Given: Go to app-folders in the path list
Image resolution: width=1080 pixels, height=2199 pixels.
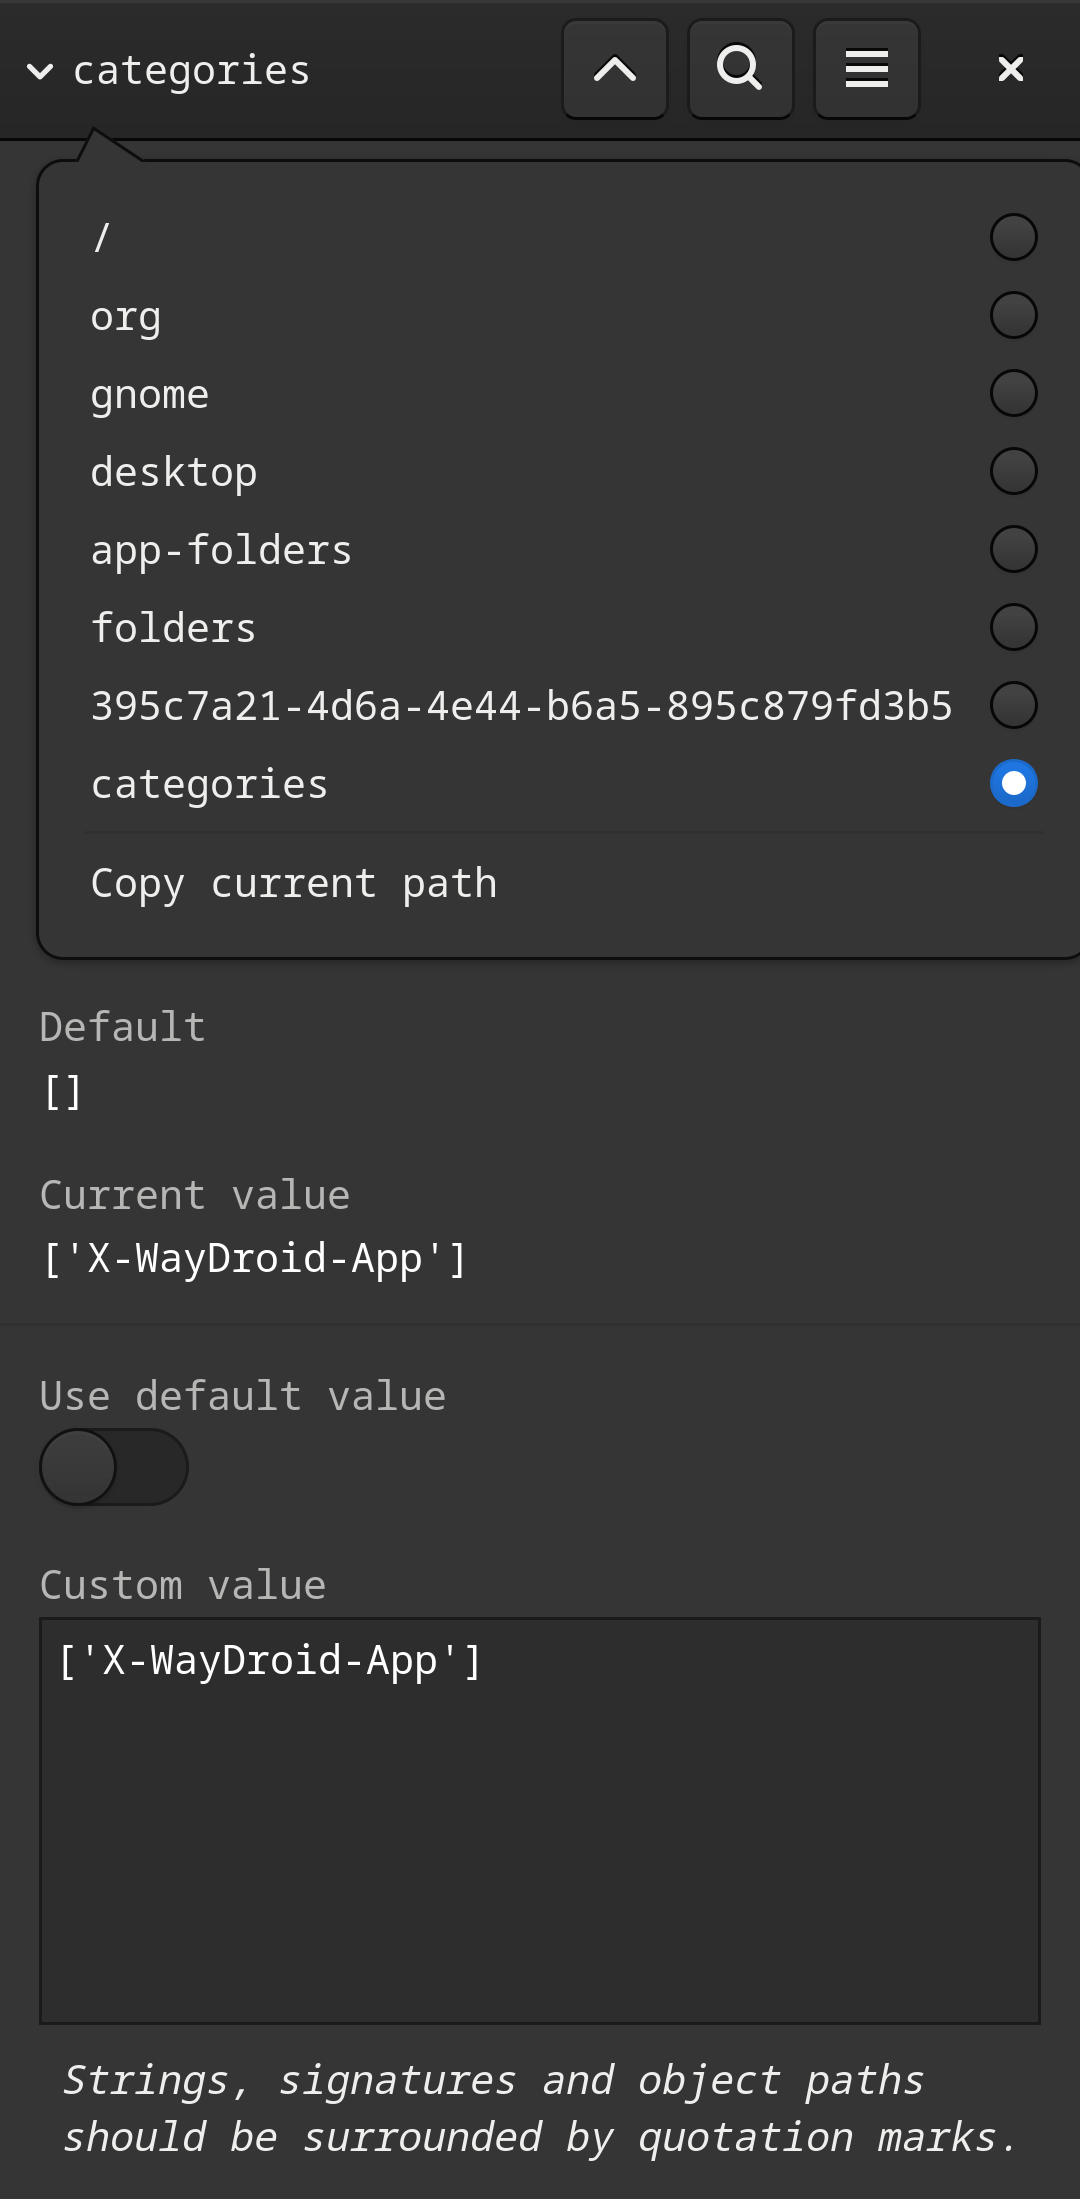Looking at the screenshot, I should click(221, 551).
